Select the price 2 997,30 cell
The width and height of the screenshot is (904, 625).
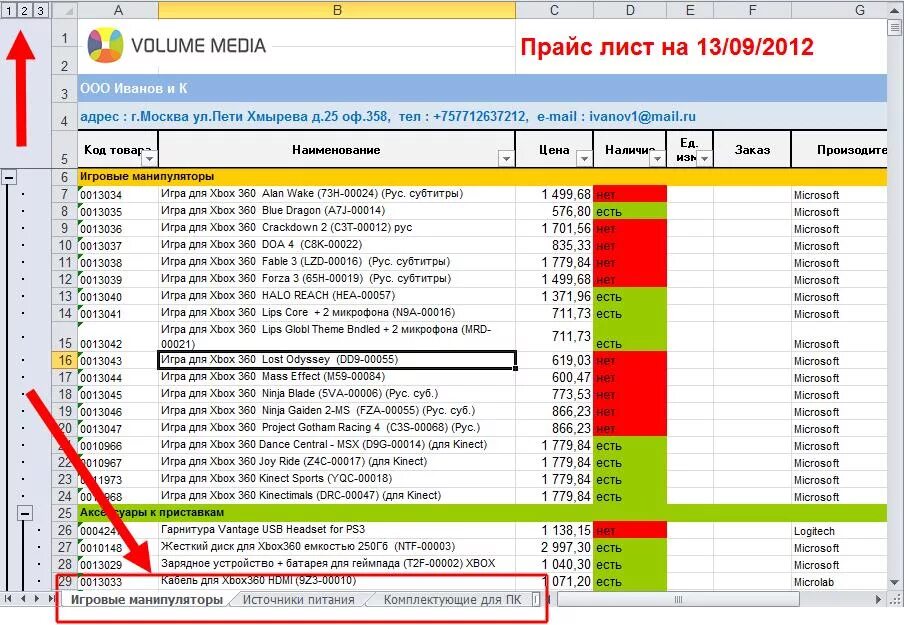[554, 547]
